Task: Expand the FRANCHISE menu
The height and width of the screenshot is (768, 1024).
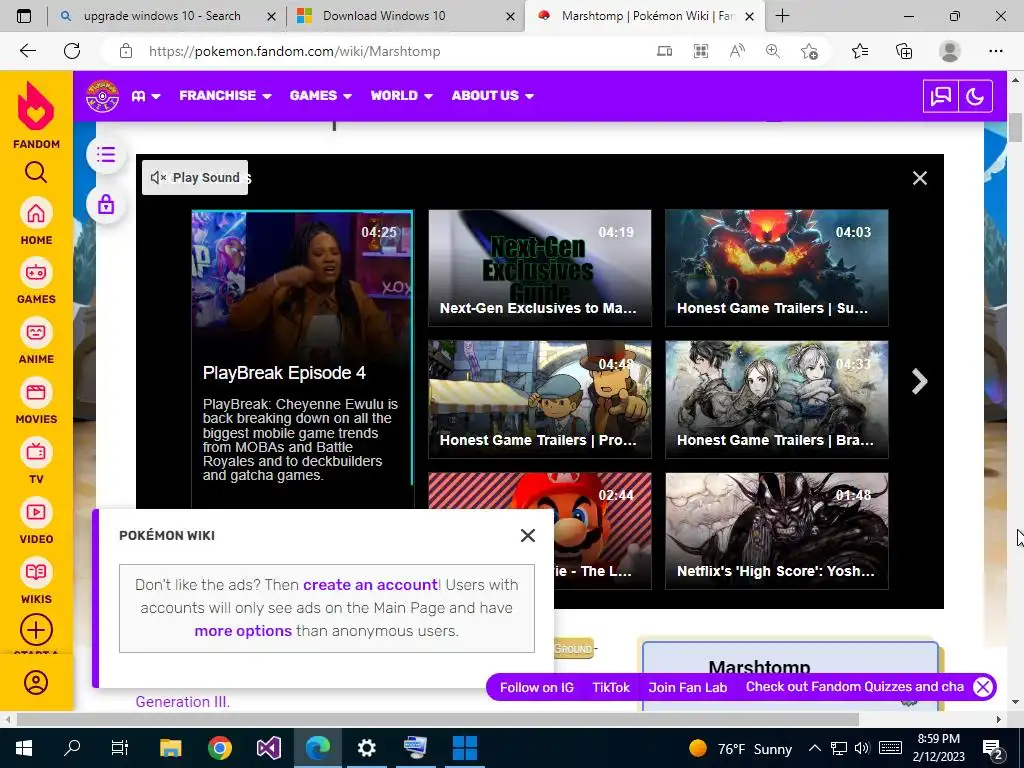Action: (225, 96)
